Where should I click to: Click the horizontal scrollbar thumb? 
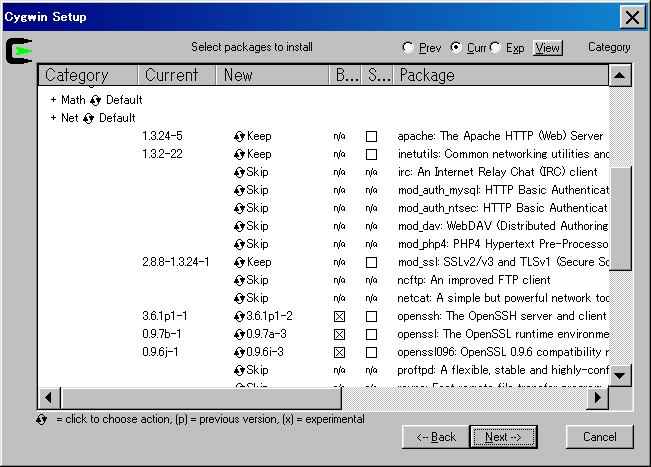point(201,398)
